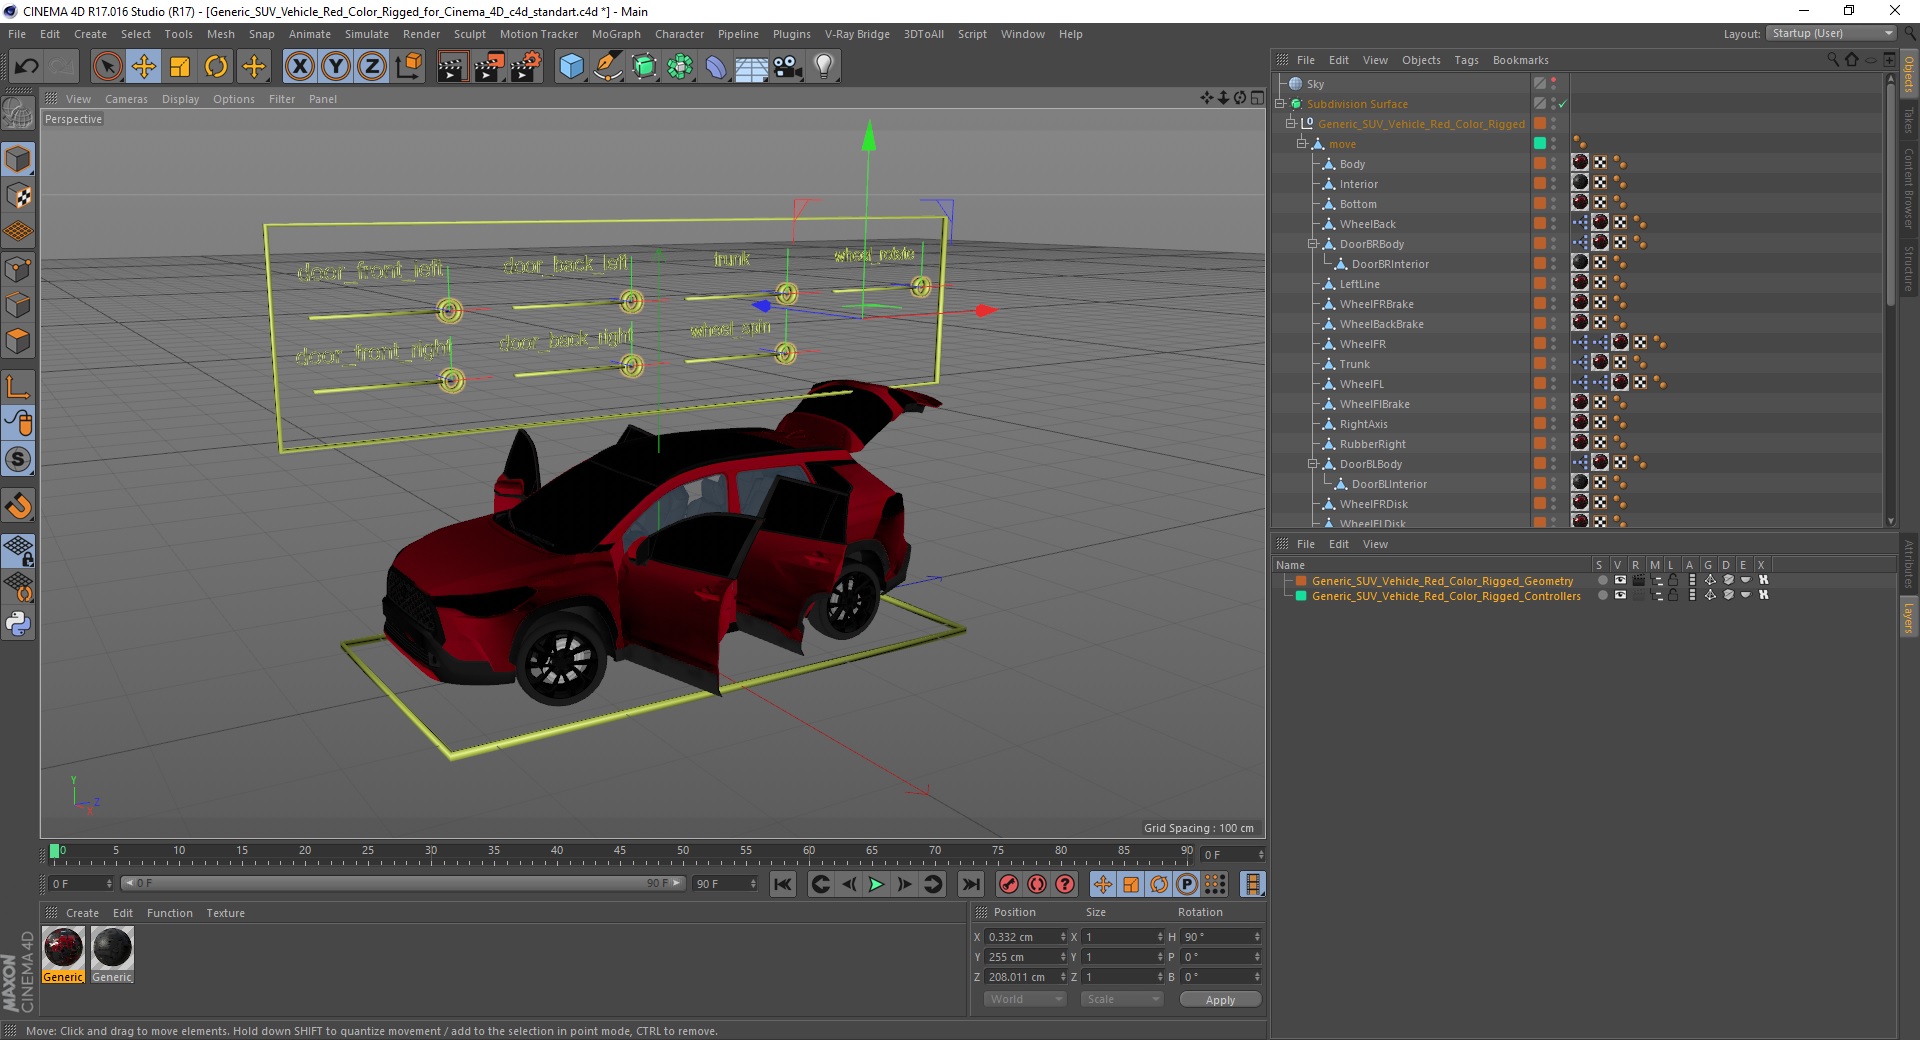Select the Points mode icon

(18, 269)
